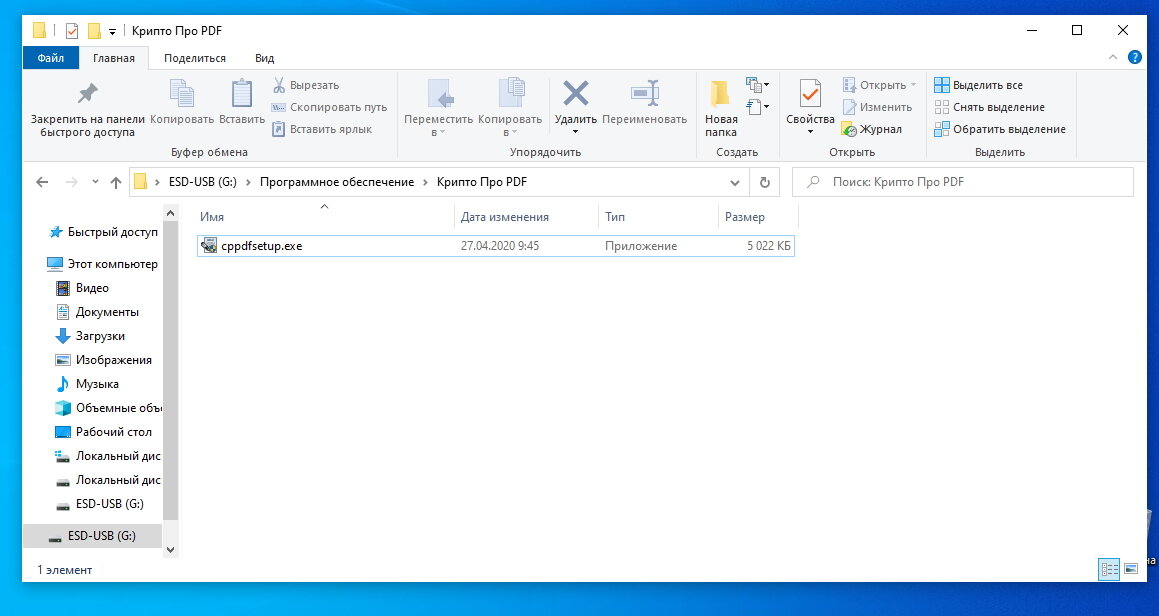Viewport: 1159px width, 616px height.
Task: Click sidebar scrollbar up arrow
Action: tap(171, 214)
